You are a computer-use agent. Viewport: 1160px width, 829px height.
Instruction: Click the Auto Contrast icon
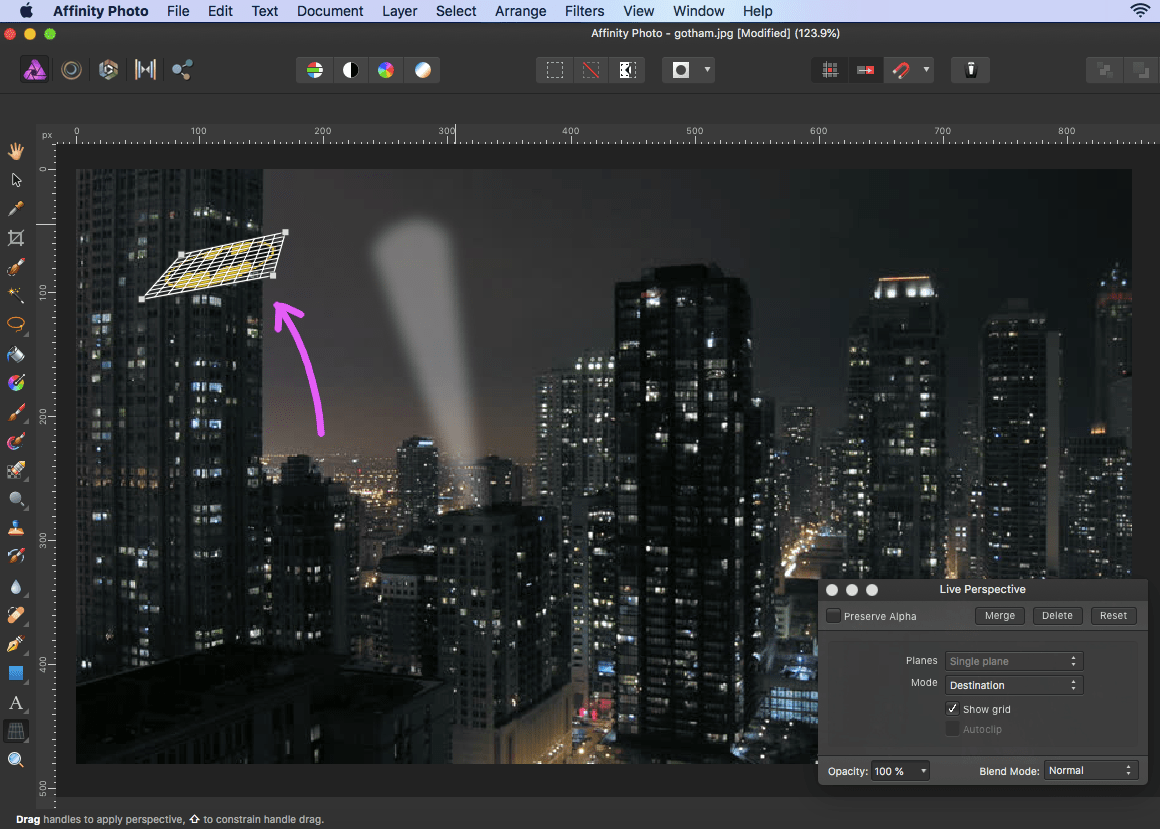coord(350,70)
